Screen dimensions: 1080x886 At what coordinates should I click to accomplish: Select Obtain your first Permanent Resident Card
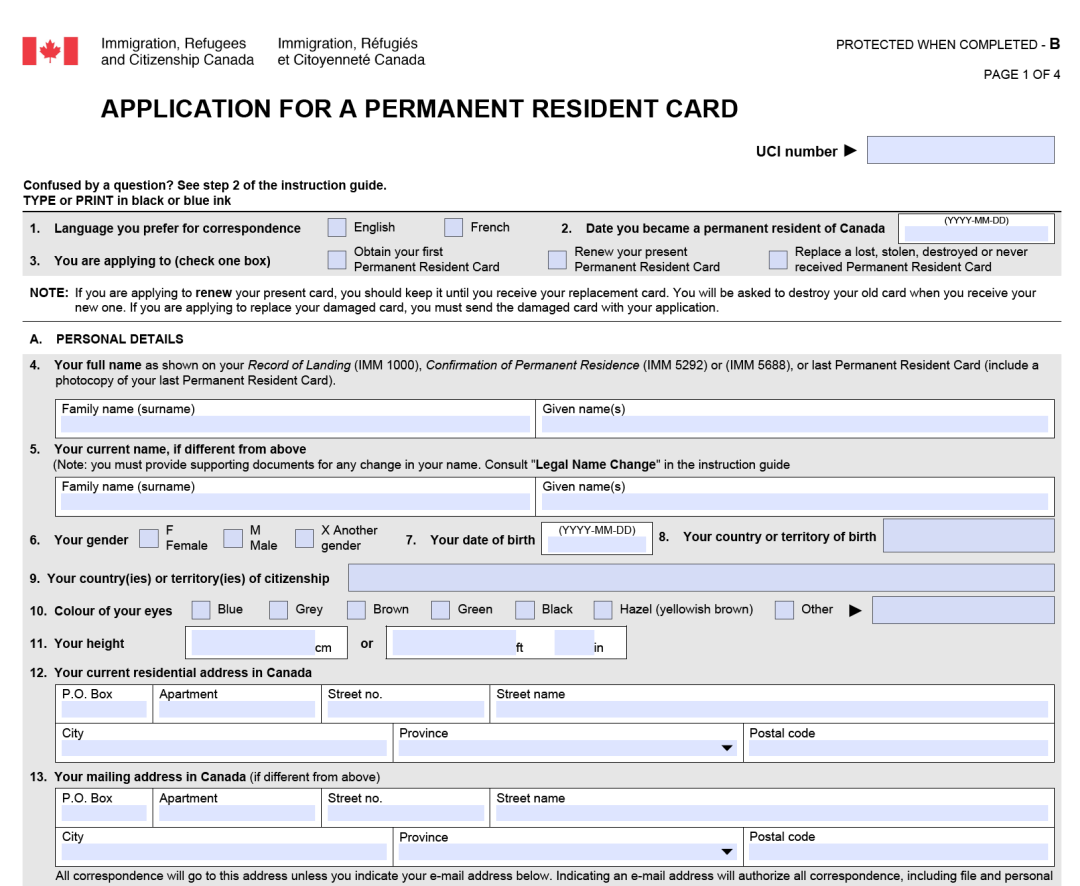click(x=337, y=260)
